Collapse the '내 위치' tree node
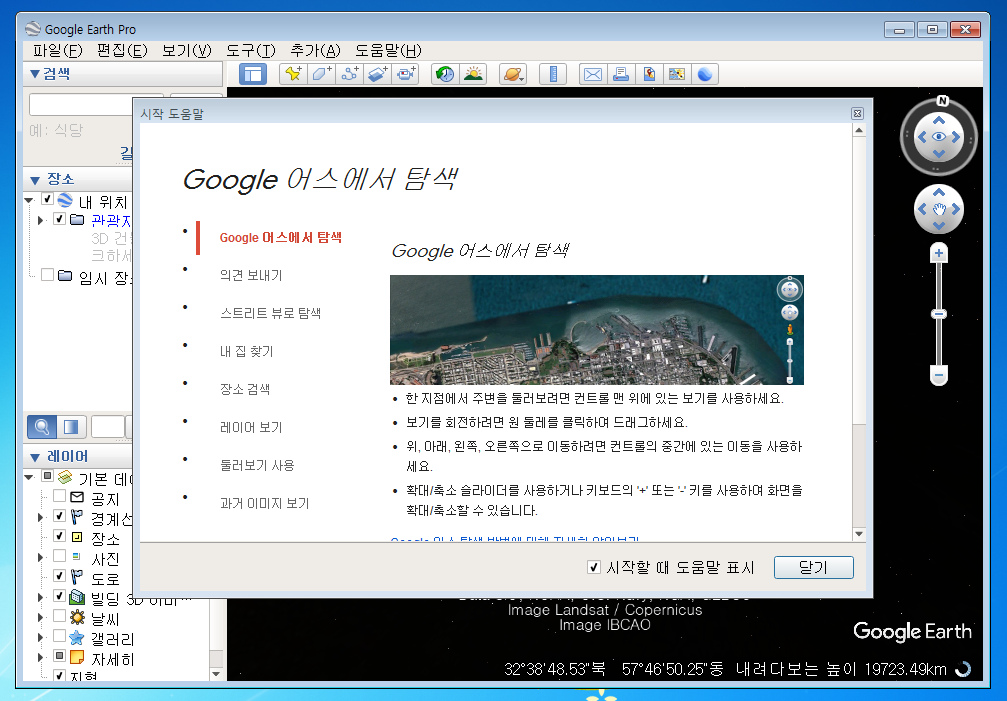Image resolution: width=1007 pixels, height=701 pixels. tap(30, 200)
